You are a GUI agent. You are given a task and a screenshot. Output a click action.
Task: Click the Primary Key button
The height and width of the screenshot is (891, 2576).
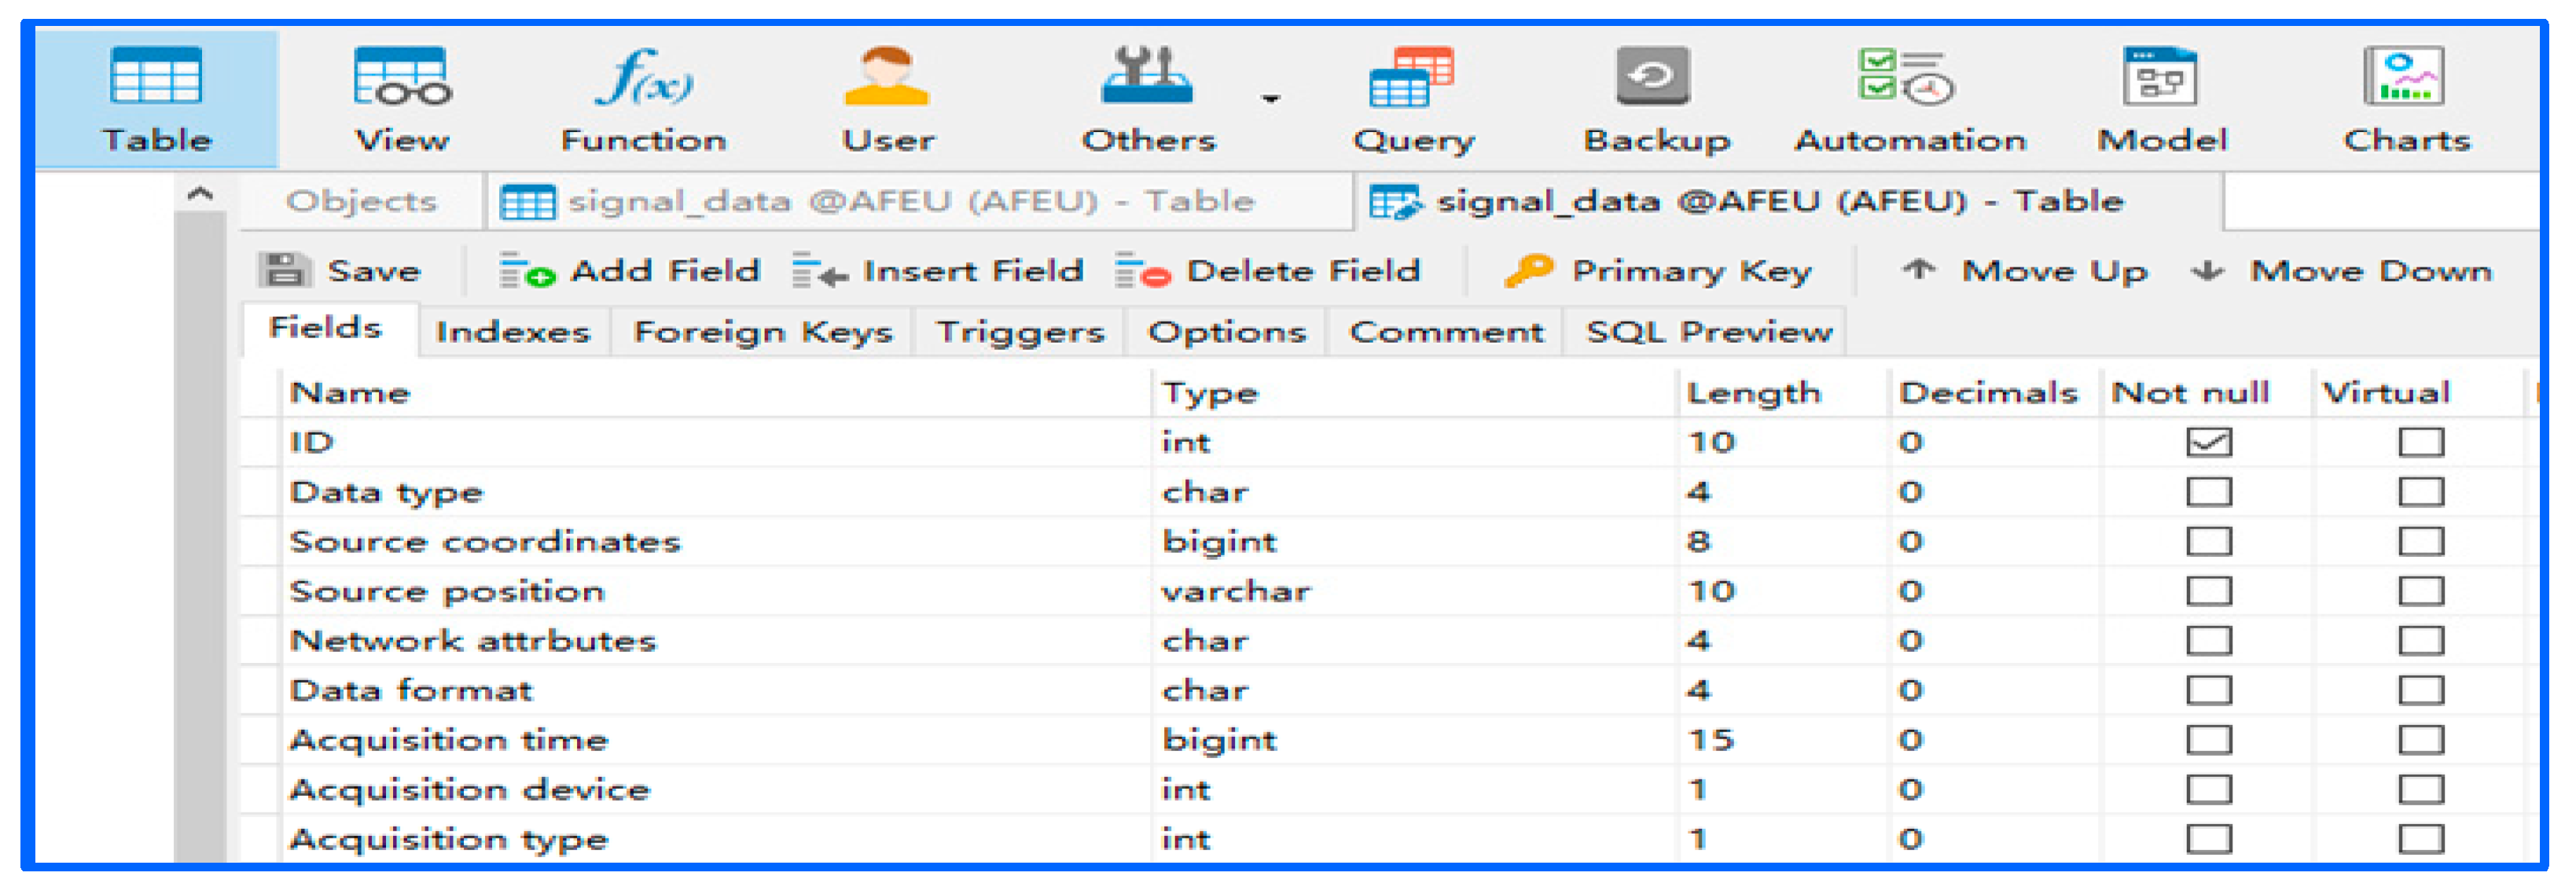click(x=1658, y=271)
